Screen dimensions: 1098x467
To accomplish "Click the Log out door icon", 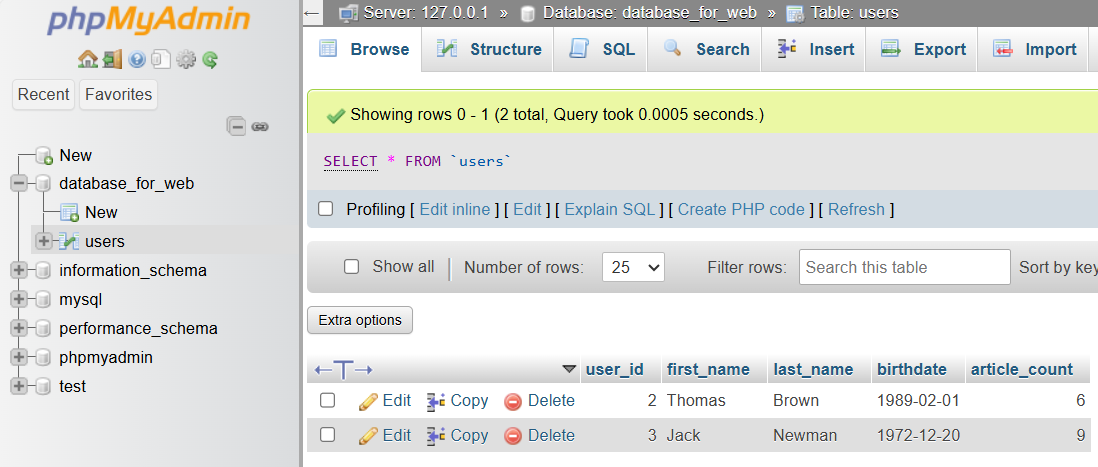I will pyautogui.click(x=112, y=60).
